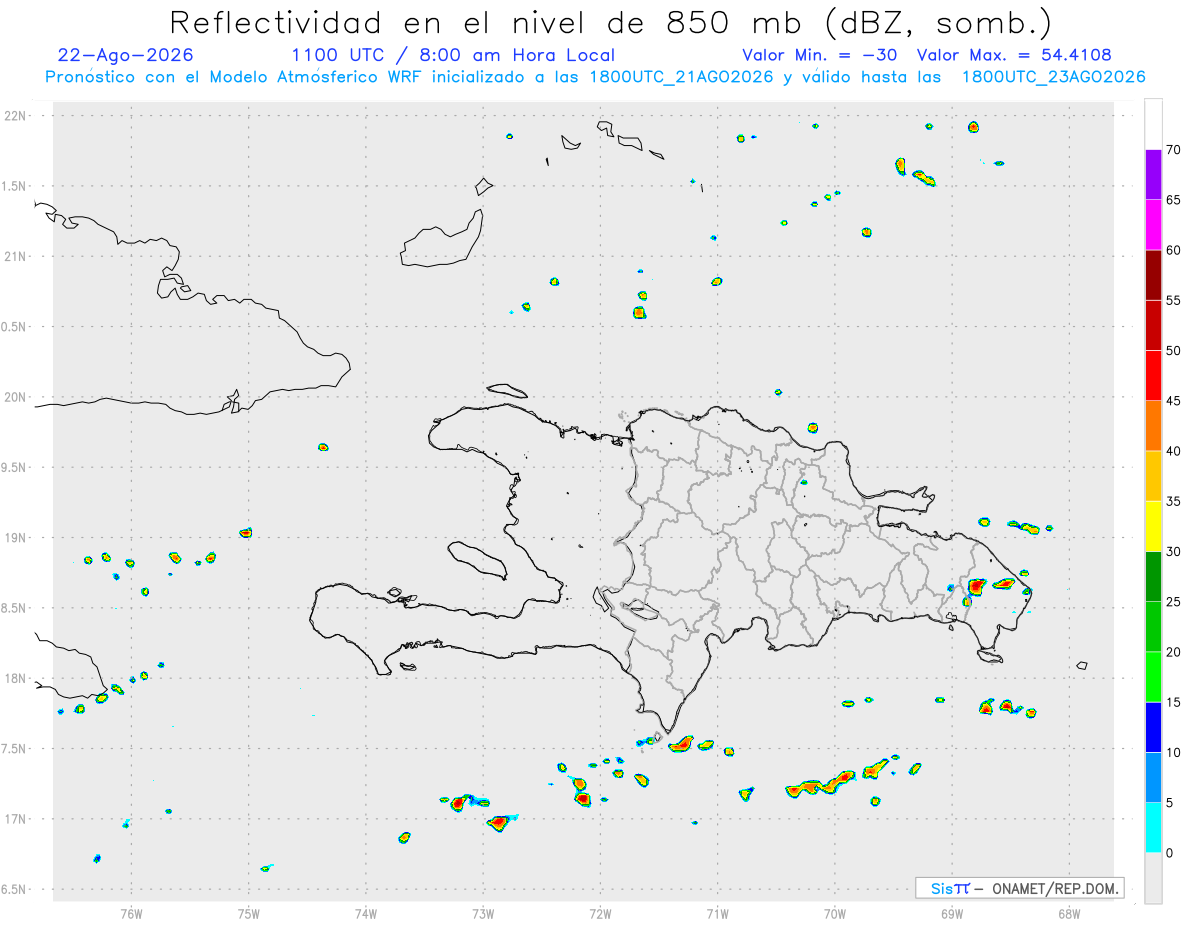Select the magenta 60–65 dBZ colorbar segment

tap(1153, 225)
